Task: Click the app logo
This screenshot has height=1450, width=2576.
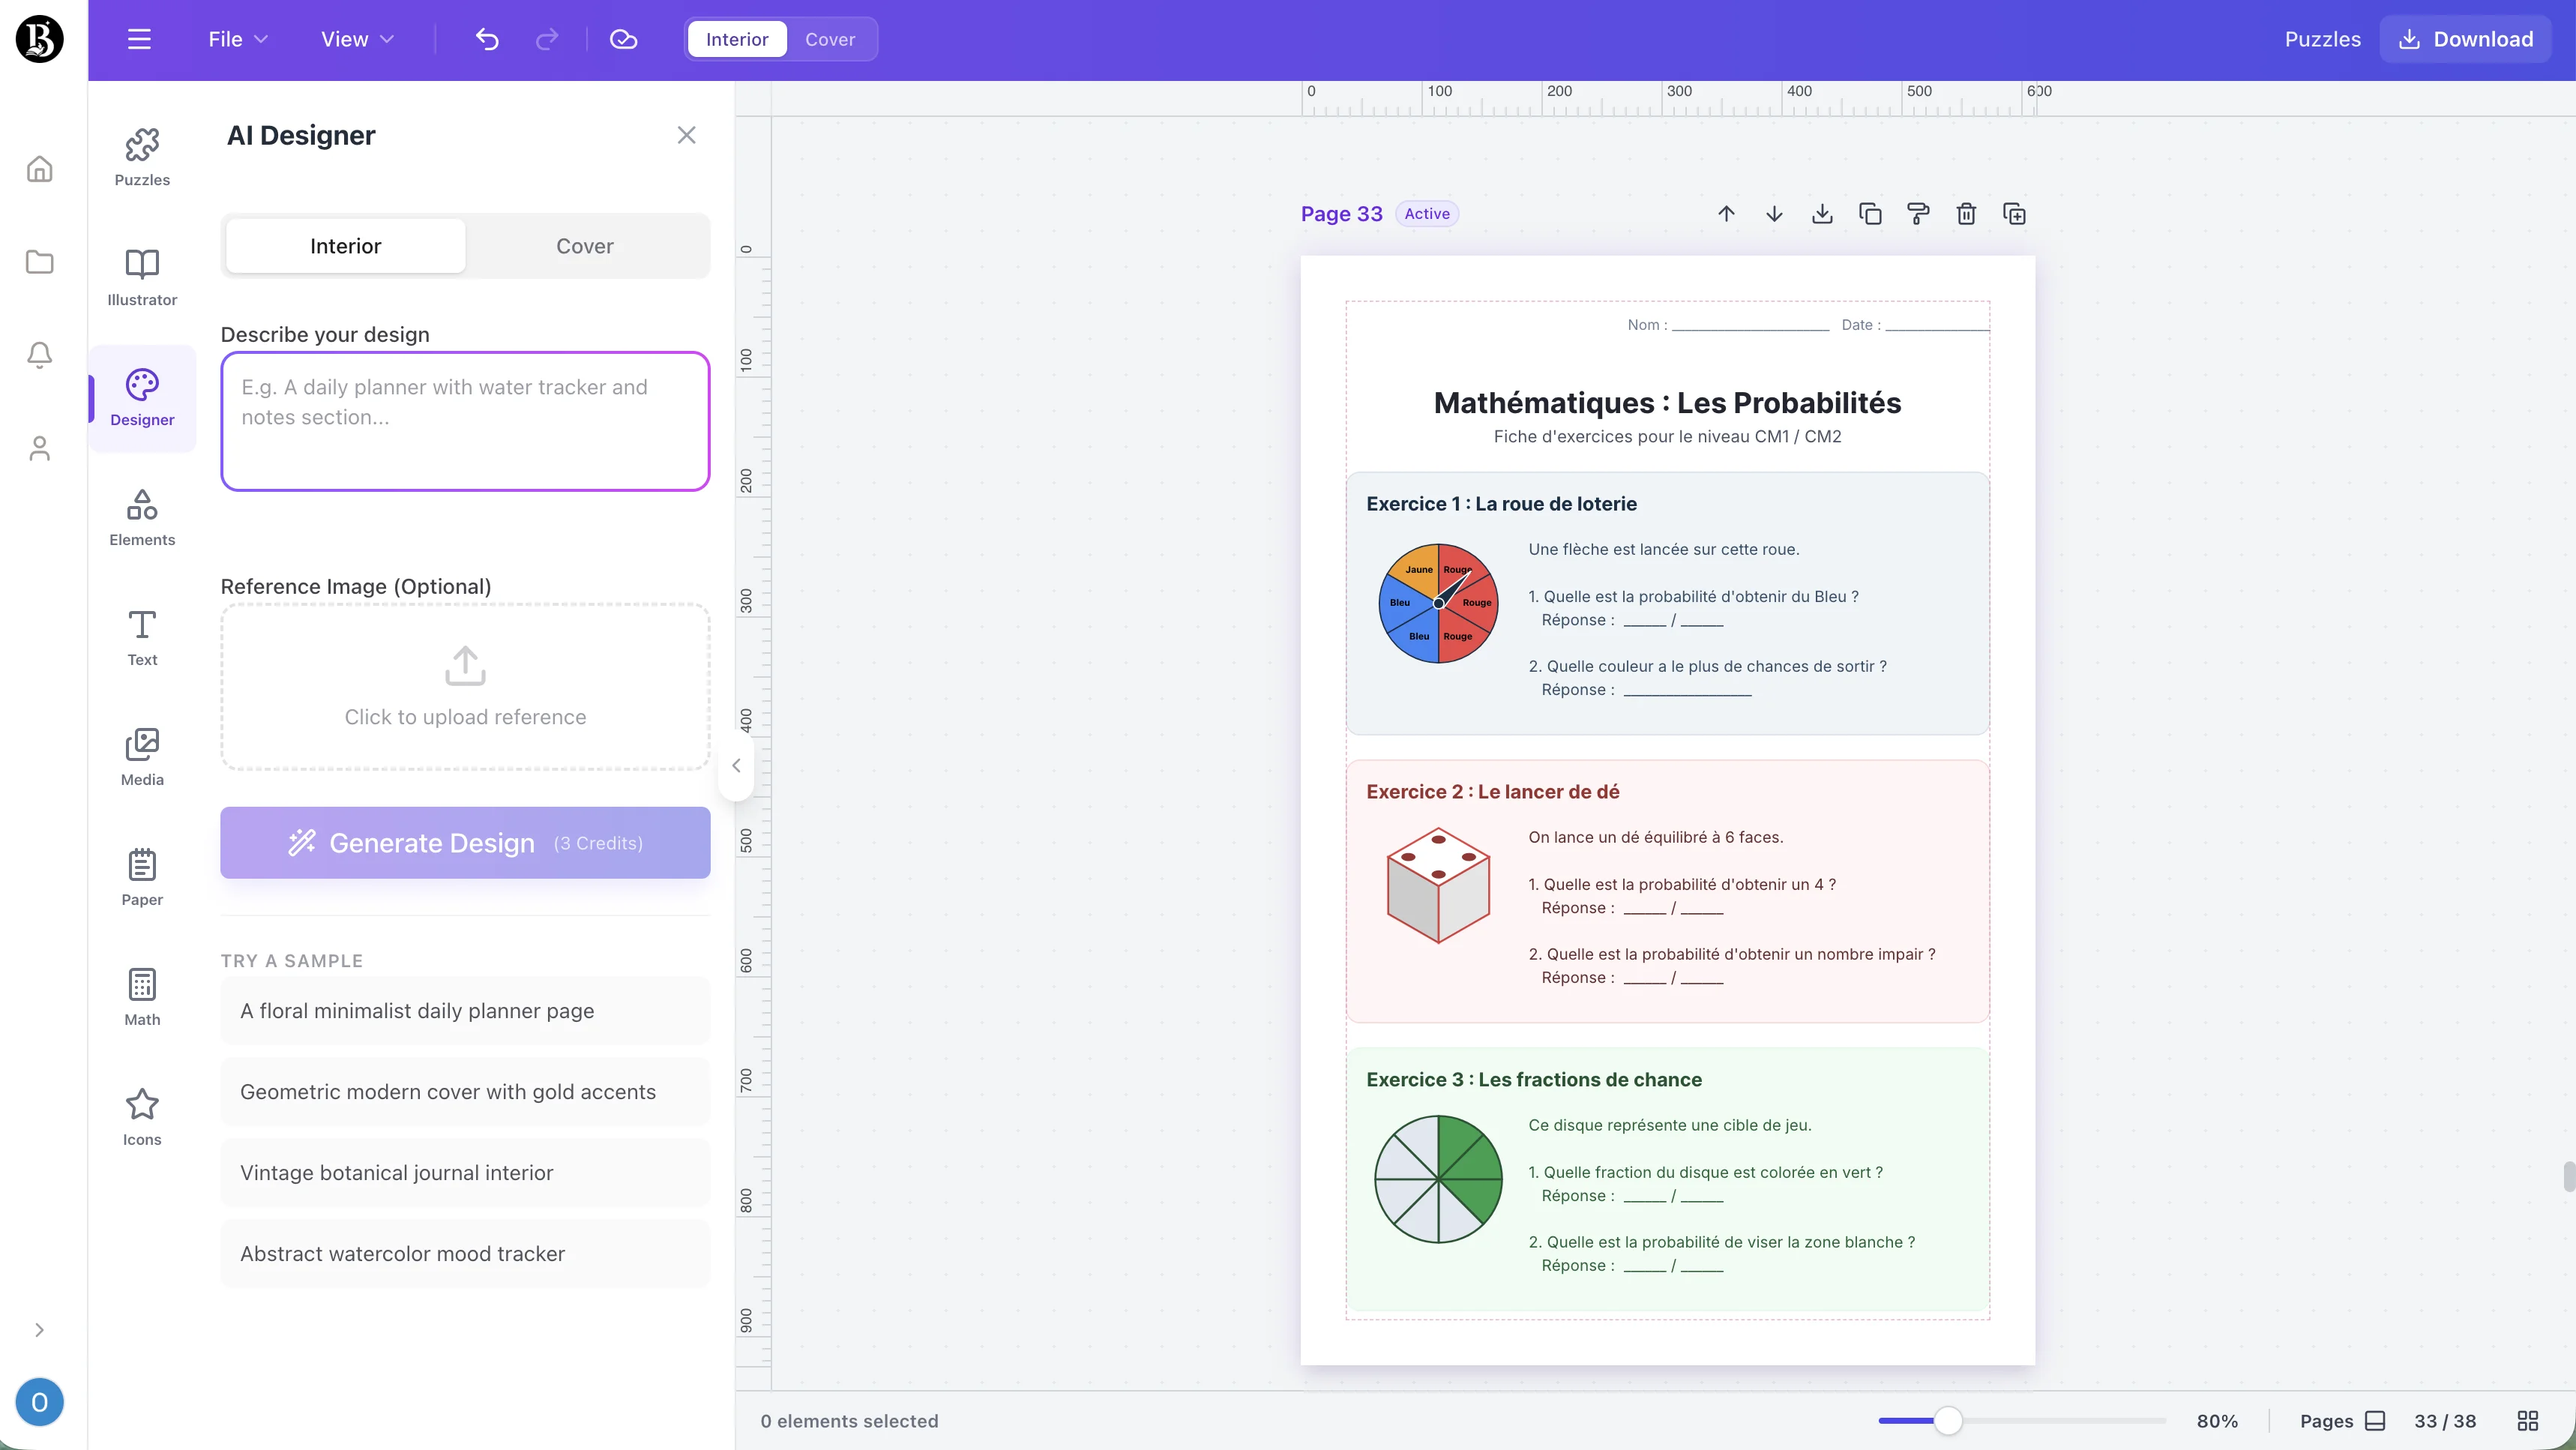Action: [40, 39]
